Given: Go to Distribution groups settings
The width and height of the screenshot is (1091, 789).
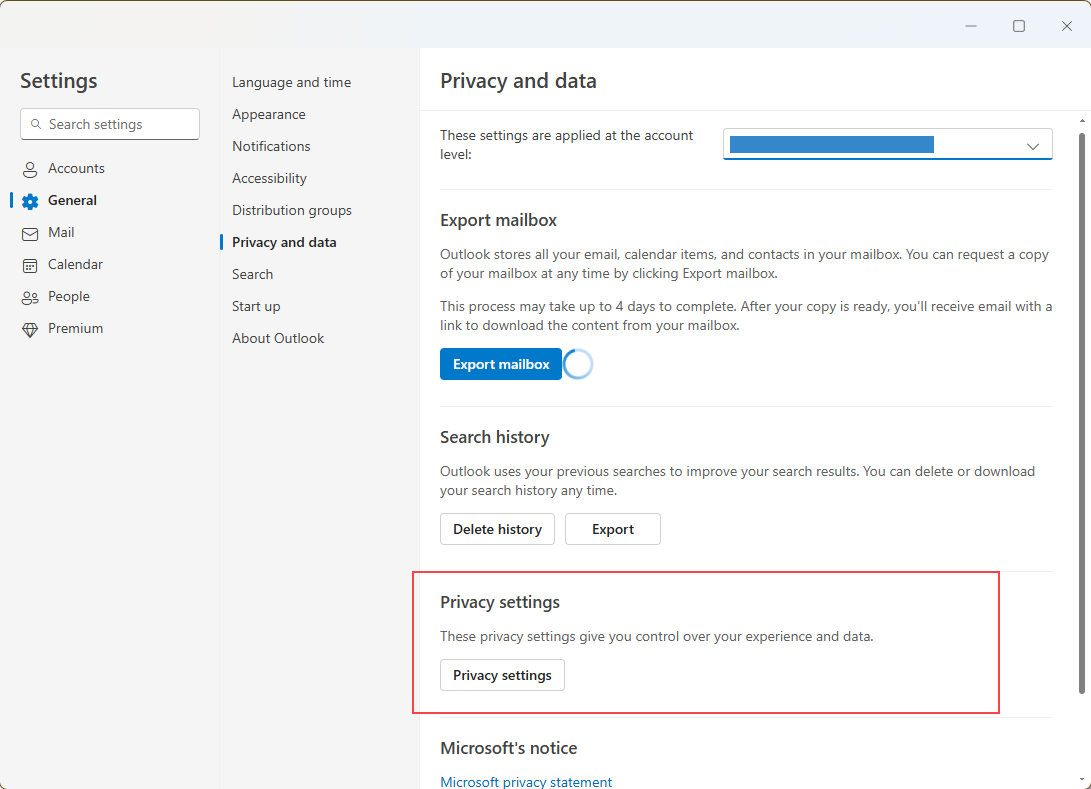Looking at the screenshot, I should (x=292, y=210).
